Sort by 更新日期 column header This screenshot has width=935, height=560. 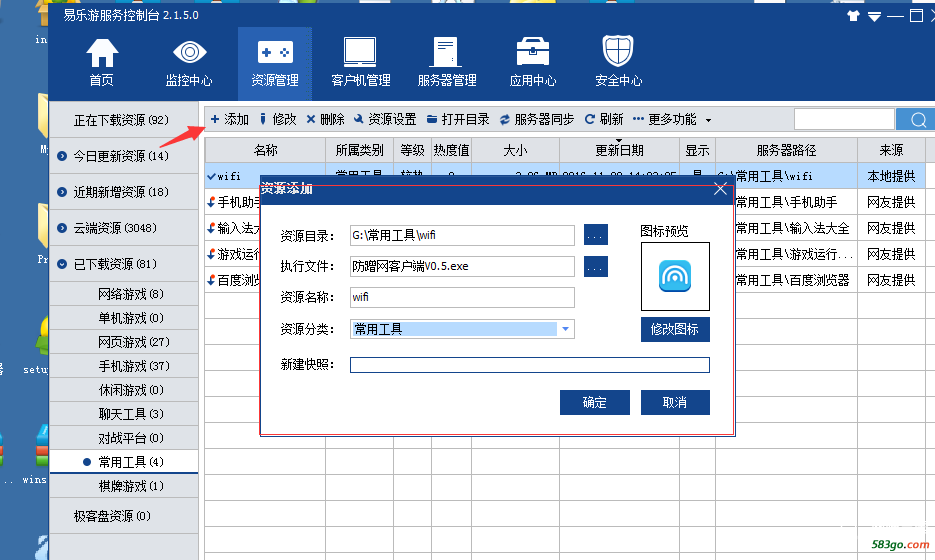(x=619, y=150)
